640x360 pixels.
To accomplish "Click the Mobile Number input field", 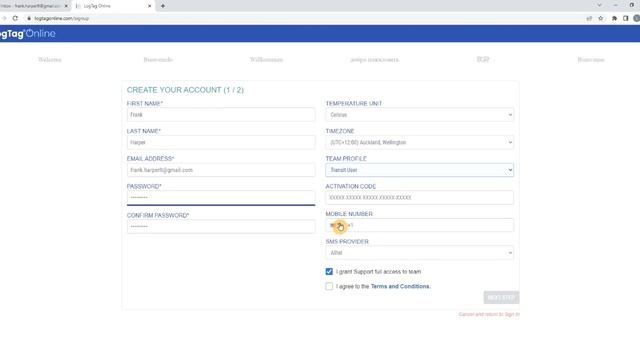I will pos(420,225).
